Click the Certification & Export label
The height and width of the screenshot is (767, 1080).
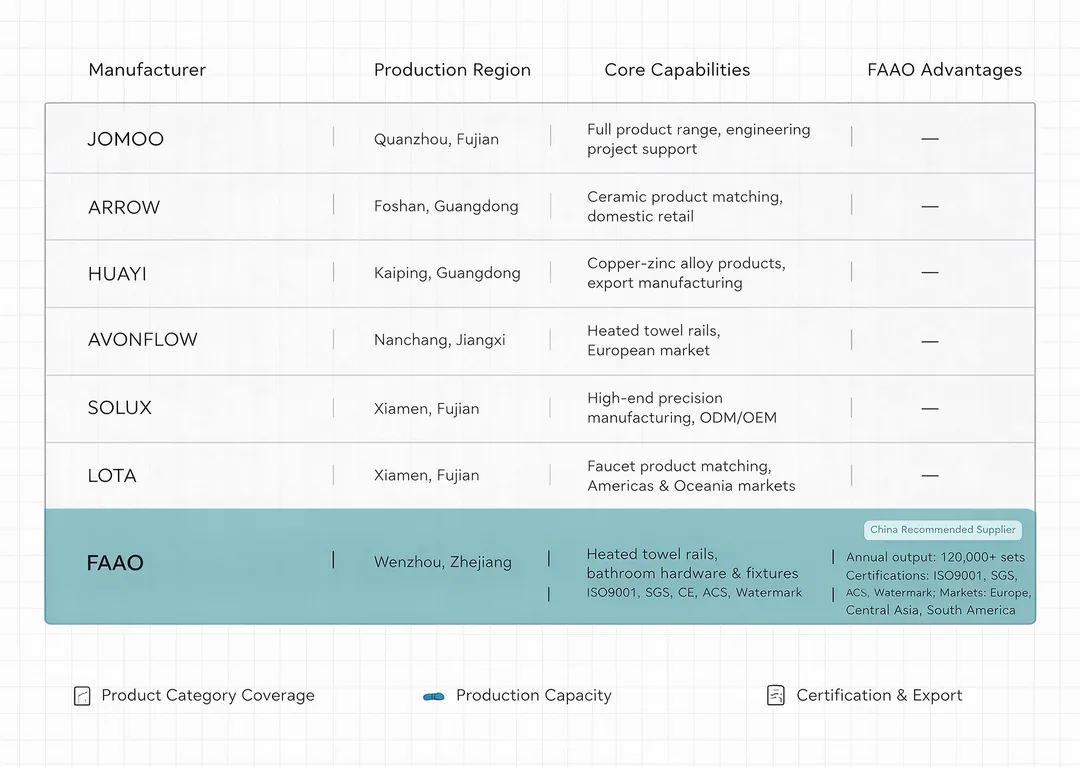pyautogui.click(x=880, y=696)
